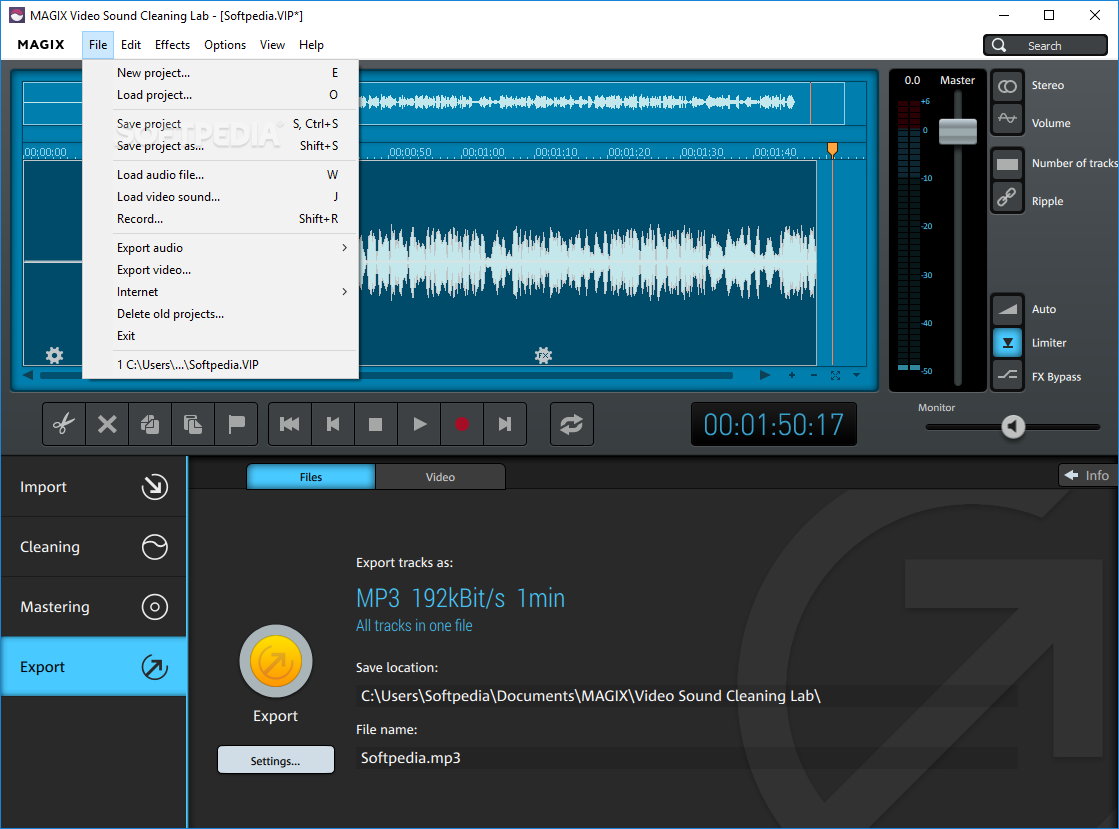The height and width of the screenshot is (829, 1119).
Task: Choose Export video... menu item
Action: coord(221,270)
